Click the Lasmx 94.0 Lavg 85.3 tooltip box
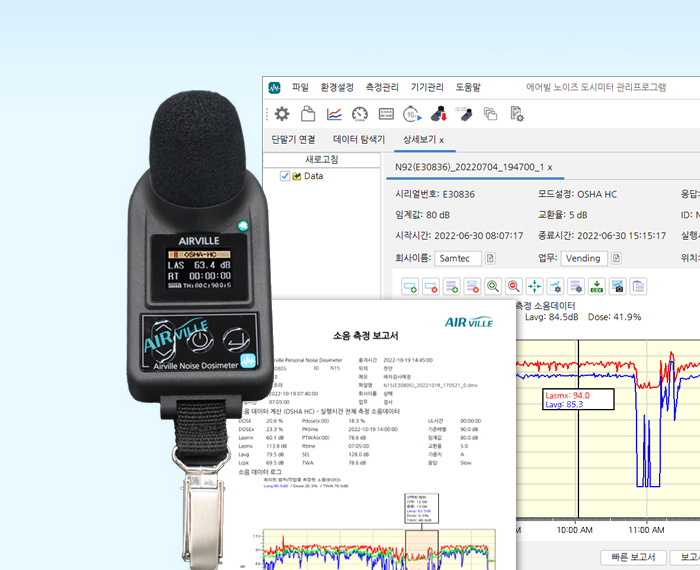 tap(579, 399)
